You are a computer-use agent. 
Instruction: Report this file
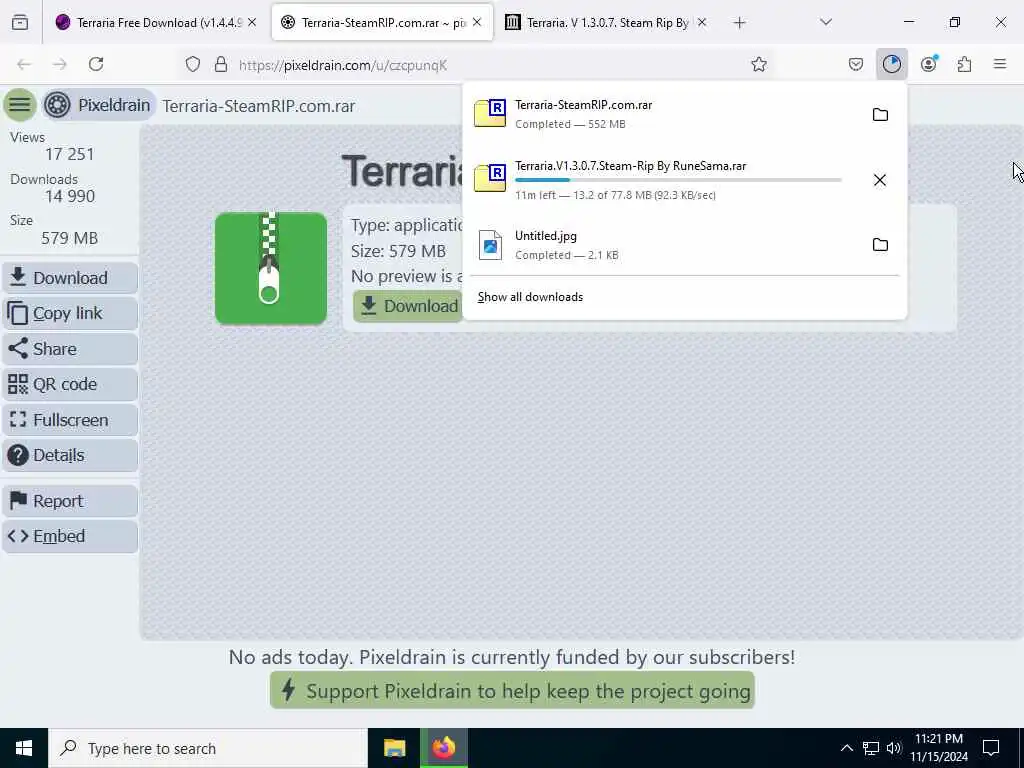click(70, 501)
